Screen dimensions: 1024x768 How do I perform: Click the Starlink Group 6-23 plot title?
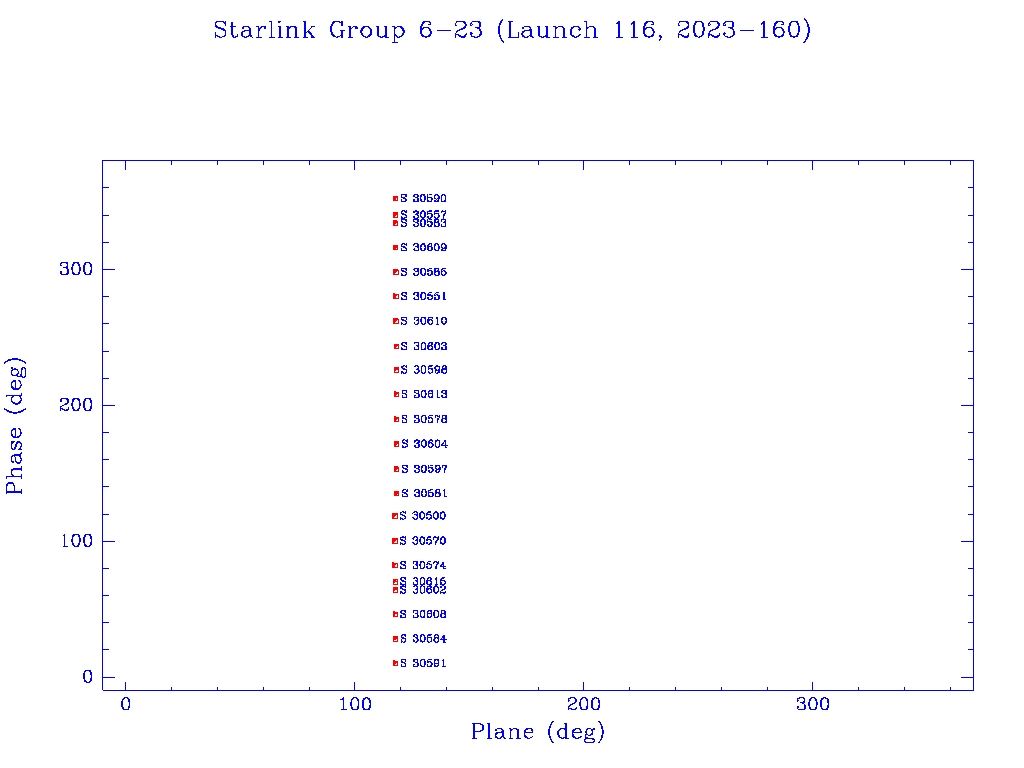click(x=512, y=30)
